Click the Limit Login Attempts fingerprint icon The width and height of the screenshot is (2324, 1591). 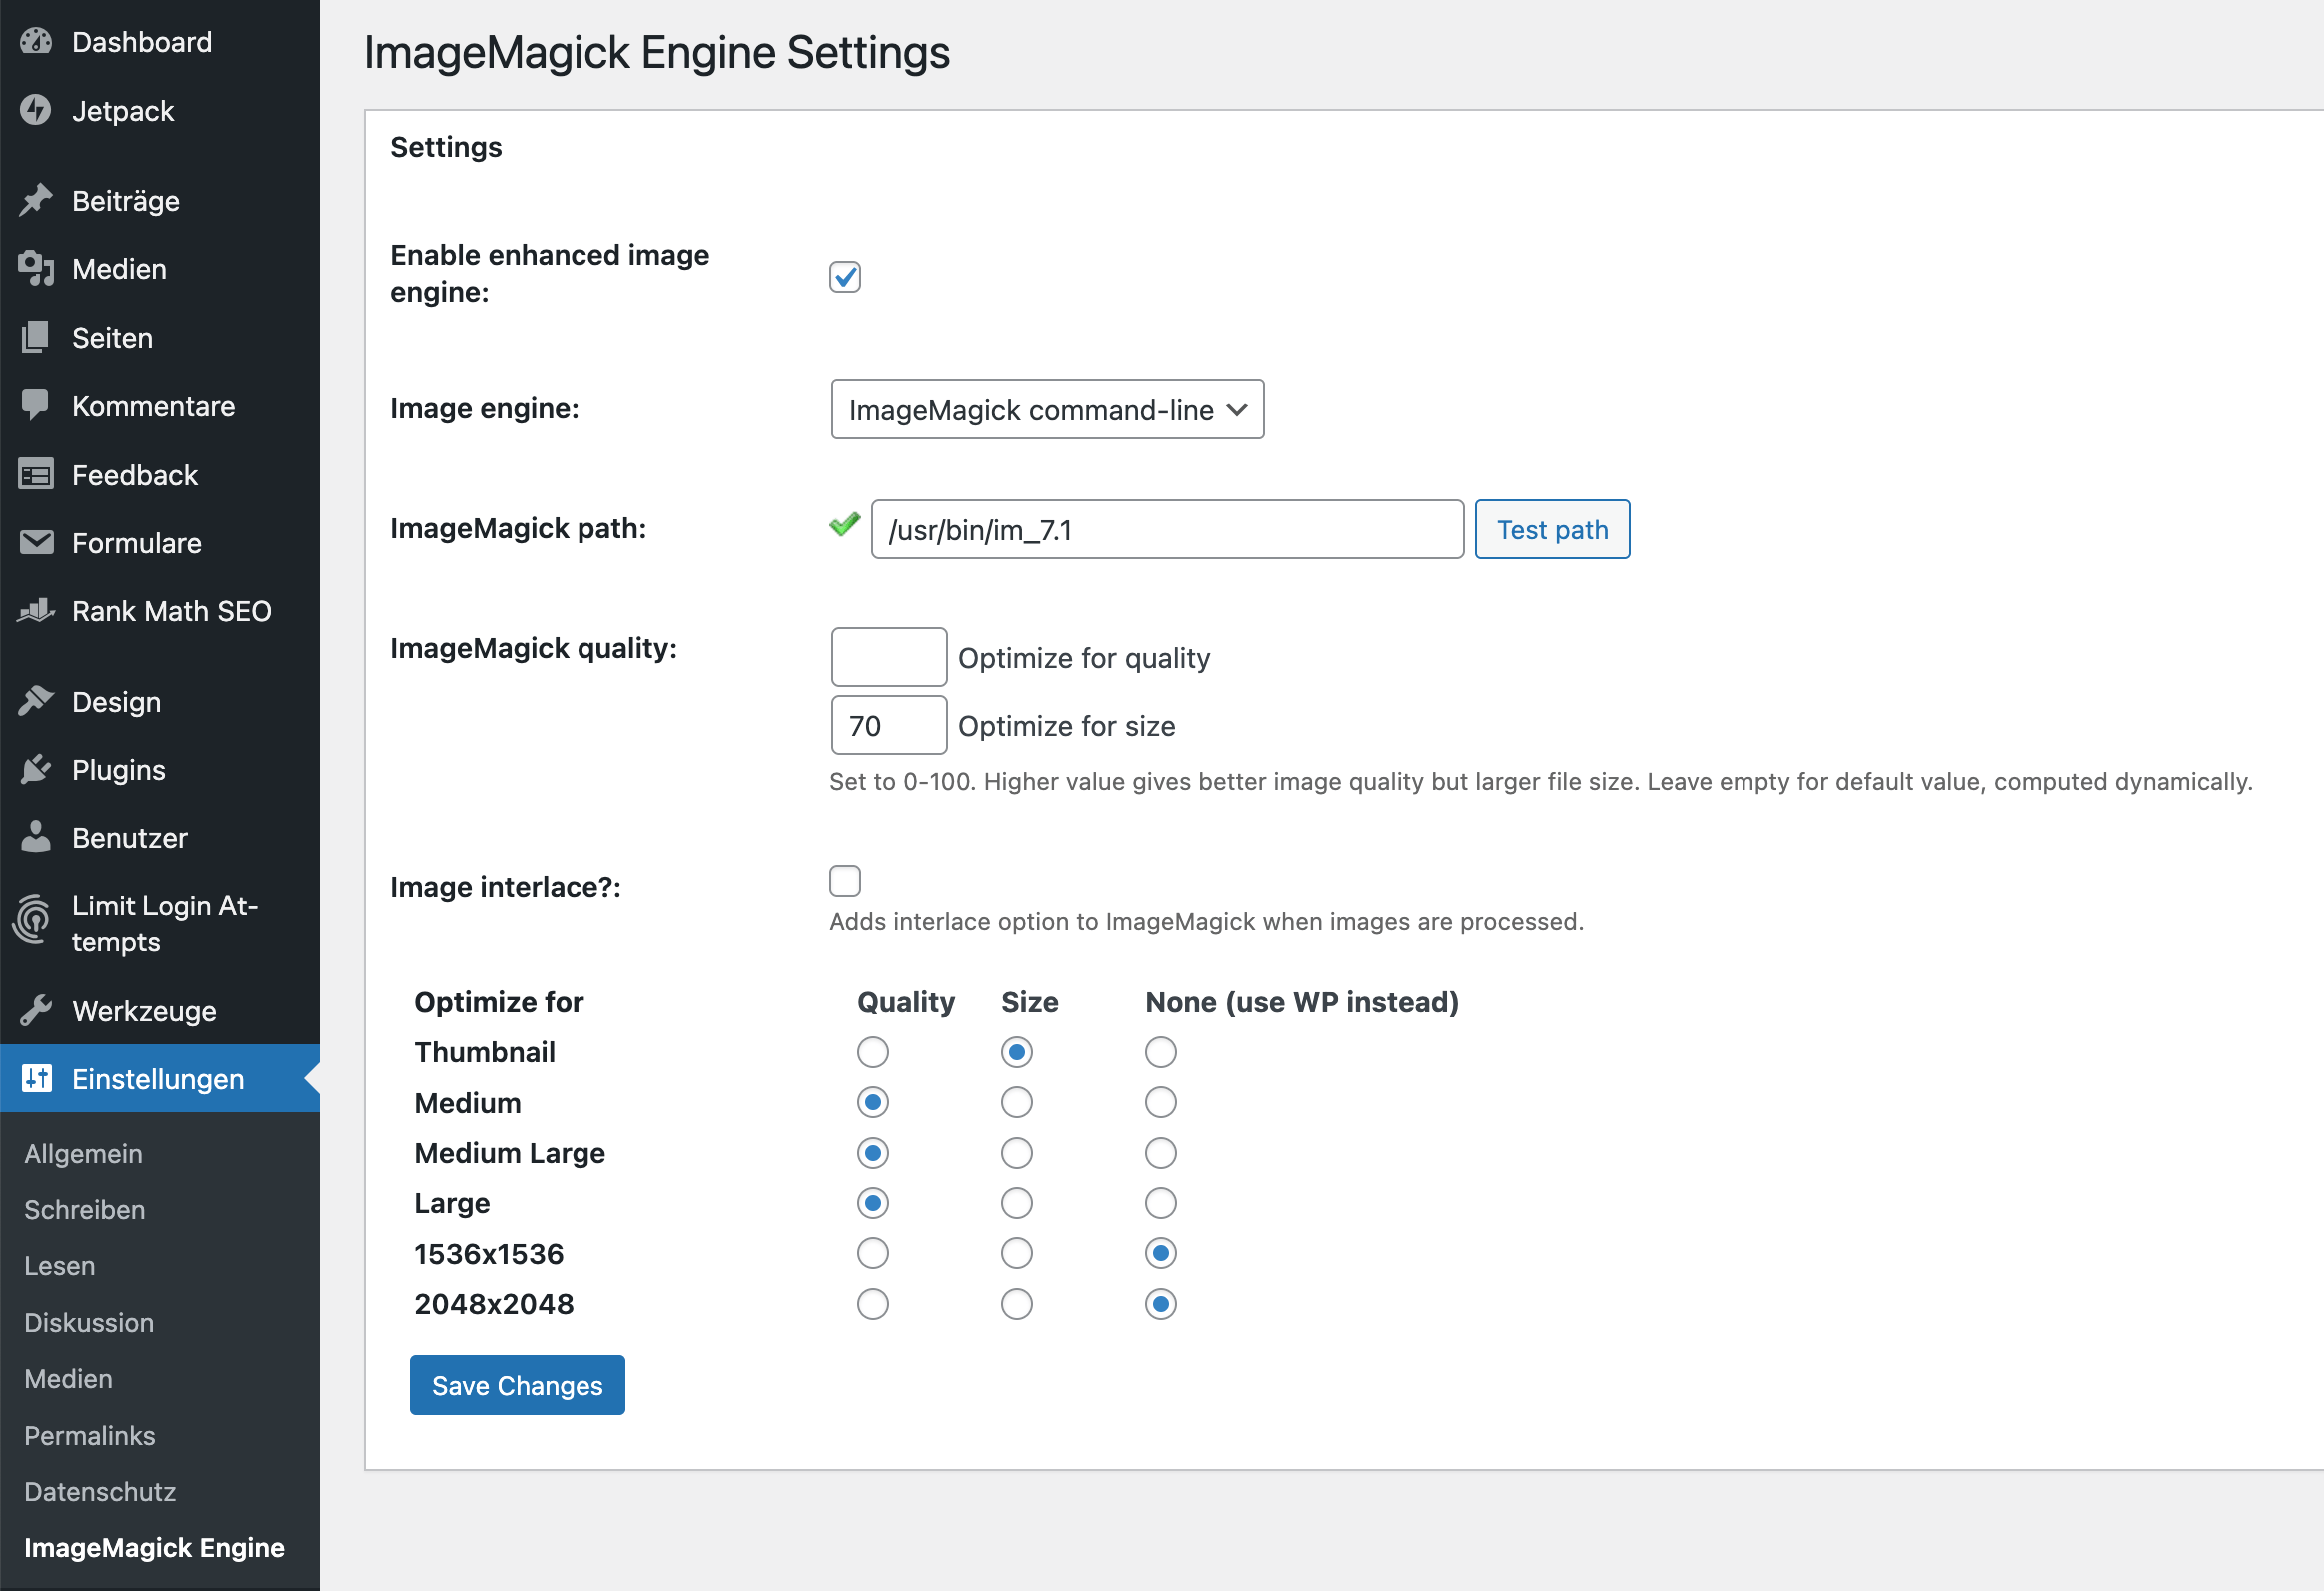click(32, 920)
